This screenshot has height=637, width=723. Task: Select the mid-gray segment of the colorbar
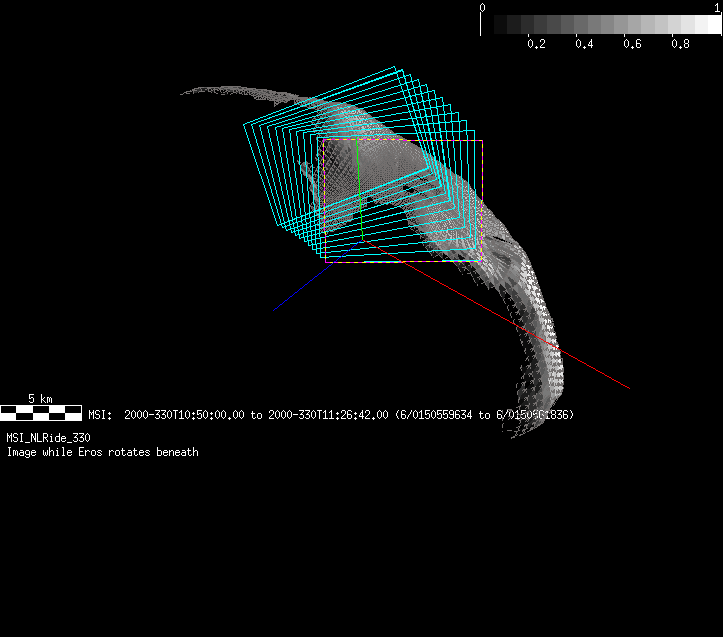(602, 24)
